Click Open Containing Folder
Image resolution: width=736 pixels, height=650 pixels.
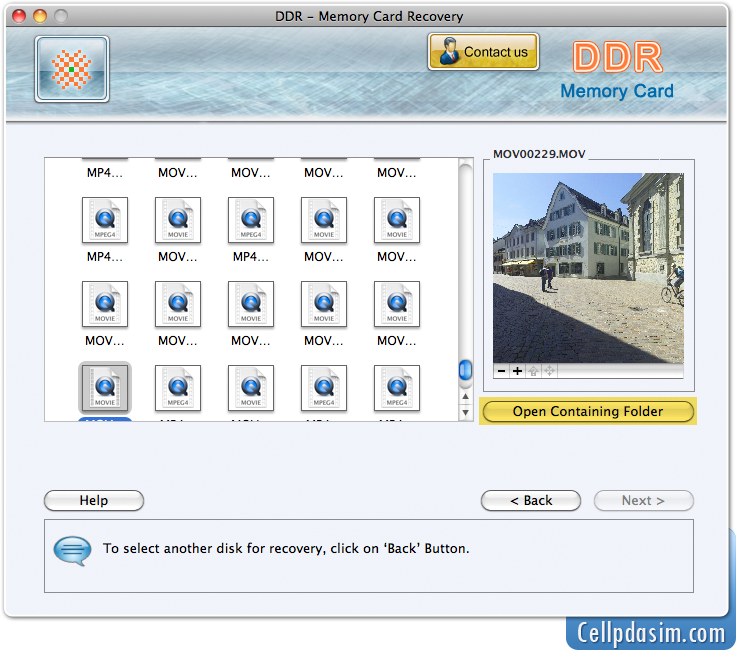coord(588,412)
